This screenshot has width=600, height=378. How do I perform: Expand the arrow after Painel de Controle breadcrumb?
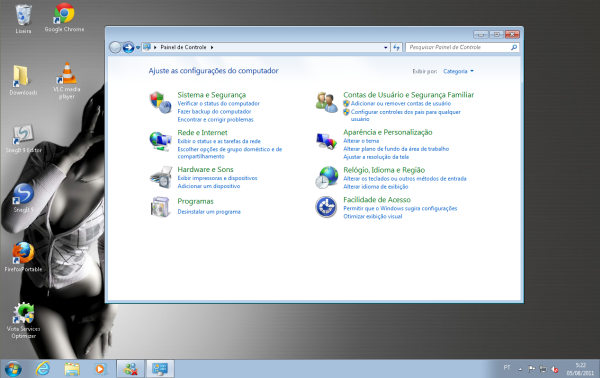[x=212, y=47]
